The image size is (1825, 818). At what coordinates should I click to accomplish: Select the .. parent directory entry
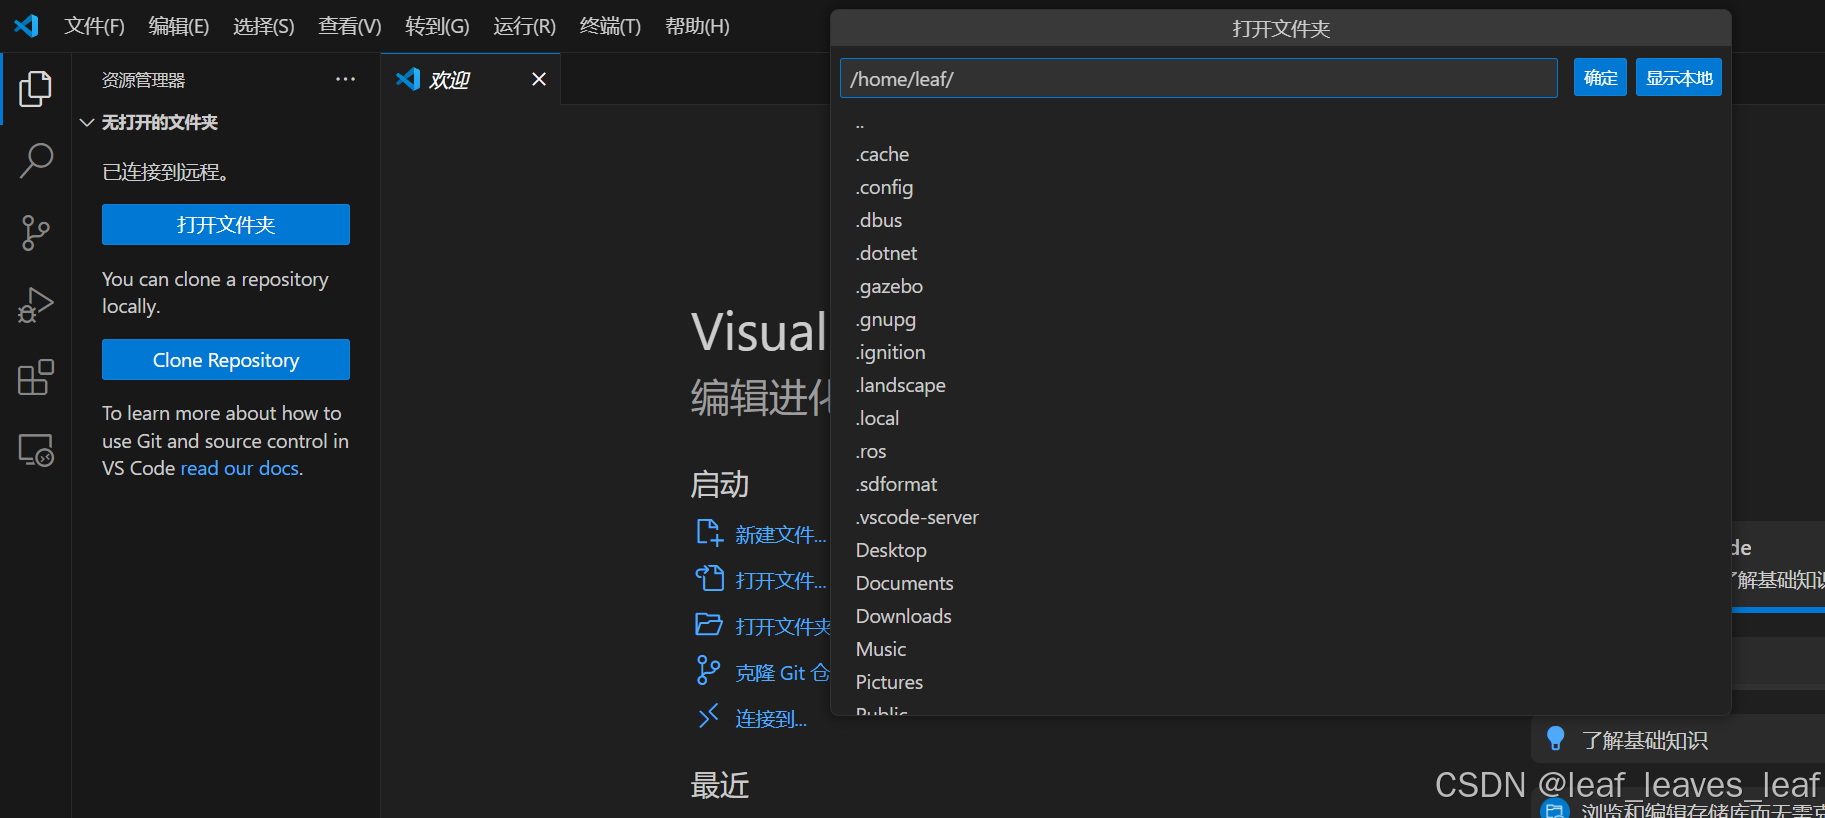(x=1281, y=122)
